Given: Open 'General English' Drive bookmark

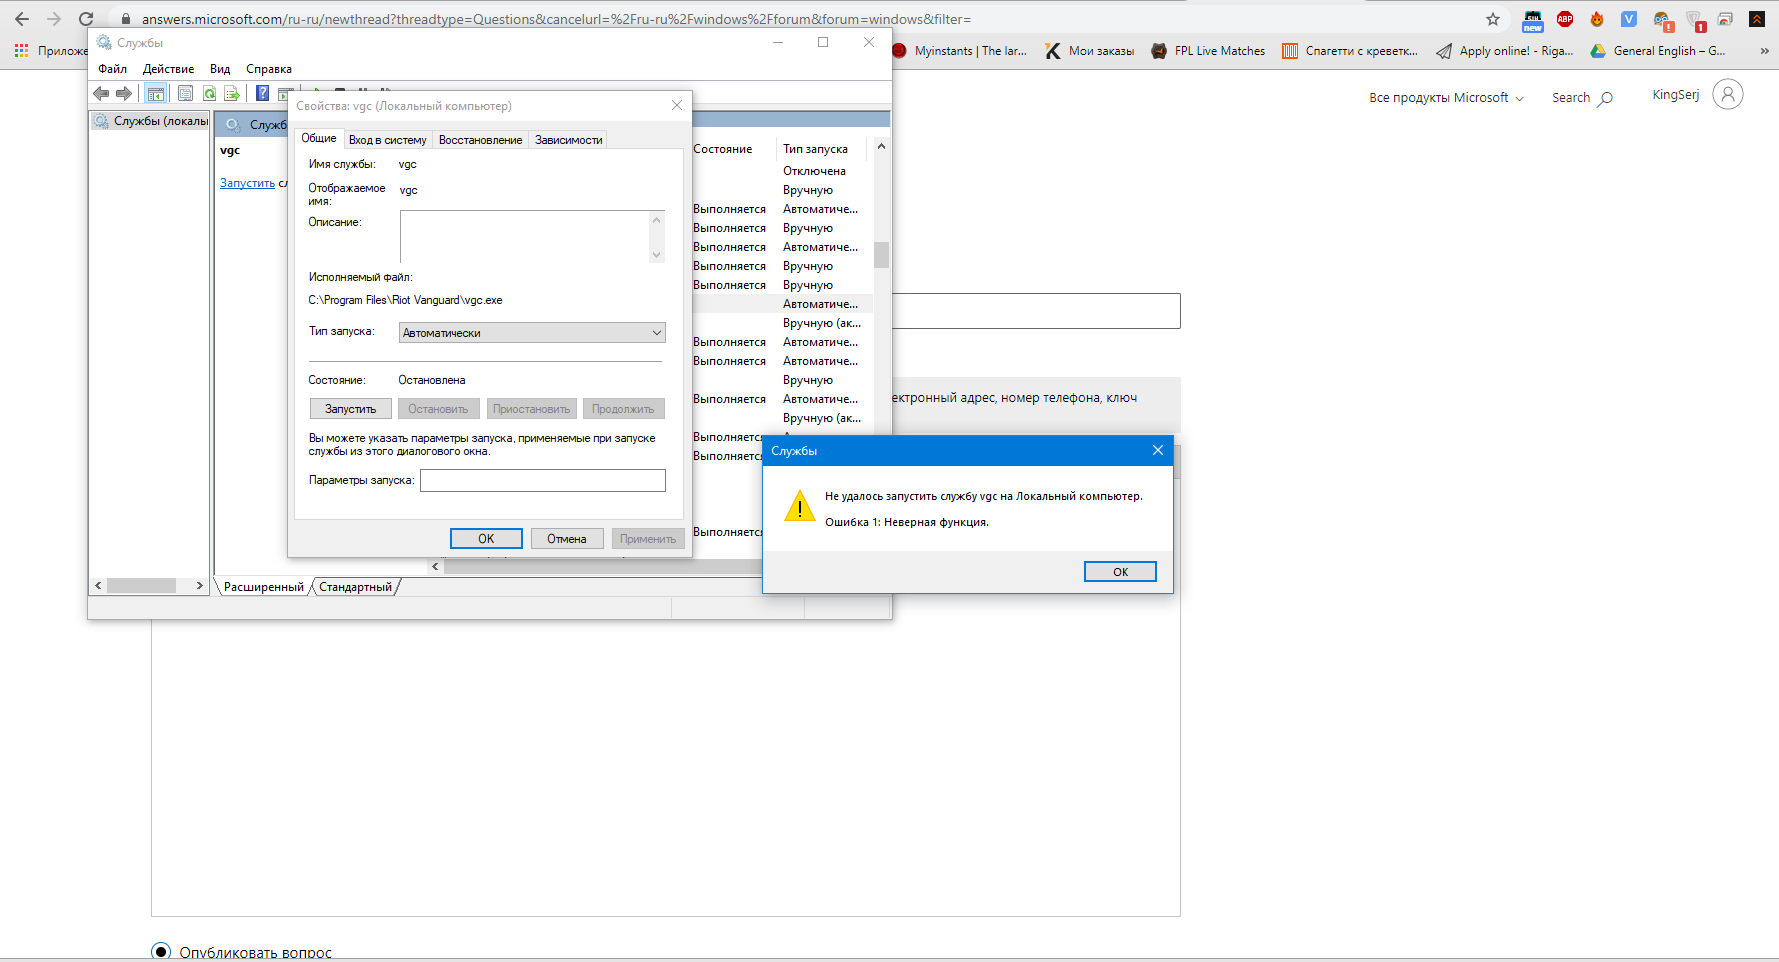Looking at the screenshot, I should pyautogui.click(x=1658, y=51).
